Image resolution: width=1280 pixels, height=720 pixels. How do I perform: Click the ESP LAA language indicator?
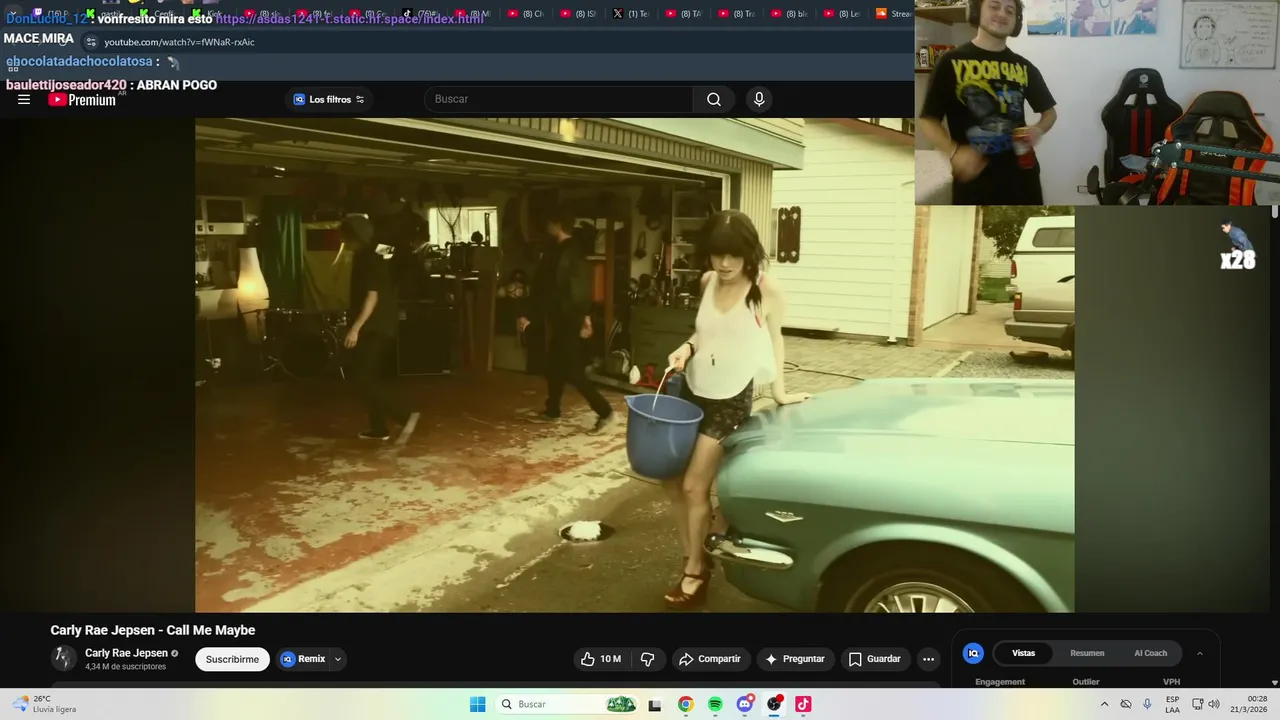point(1172,704)
